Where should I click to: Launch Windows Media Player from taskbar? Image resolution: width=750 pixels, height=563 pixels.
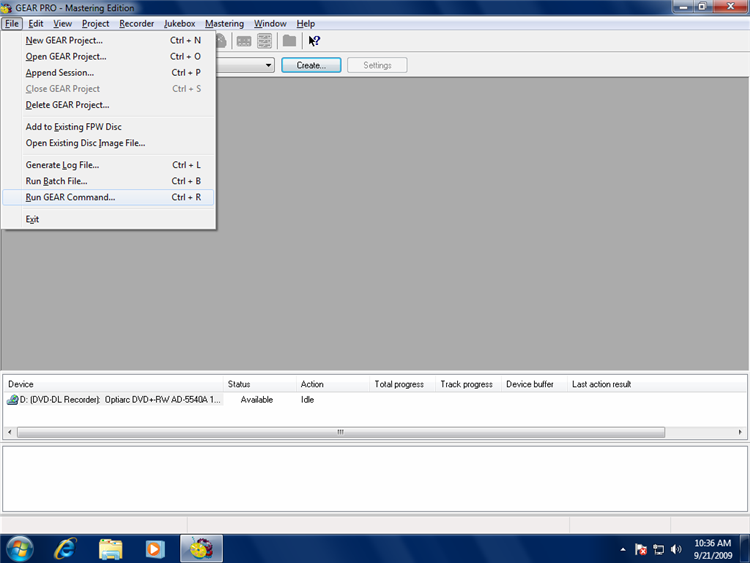pyautogui.click(x=155, y=548)
